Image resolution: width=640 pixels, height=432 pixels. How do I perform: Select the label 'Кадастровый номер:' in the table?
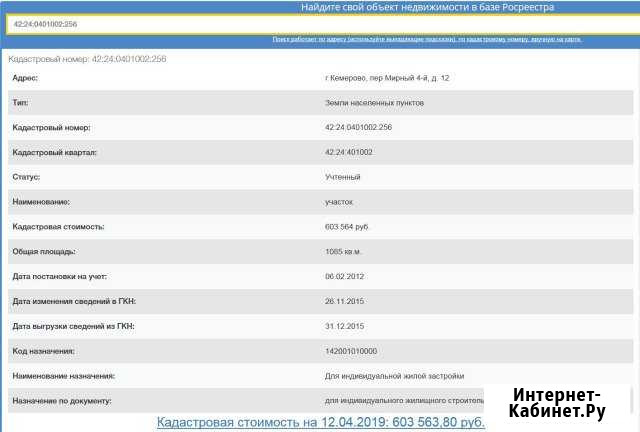pyautogui.click(x=51, y=127)
